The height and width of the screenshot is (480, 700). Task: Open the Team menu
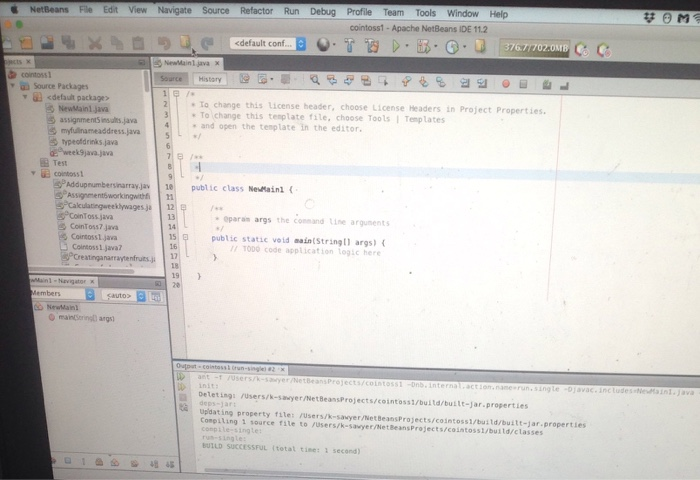(393, 13)
